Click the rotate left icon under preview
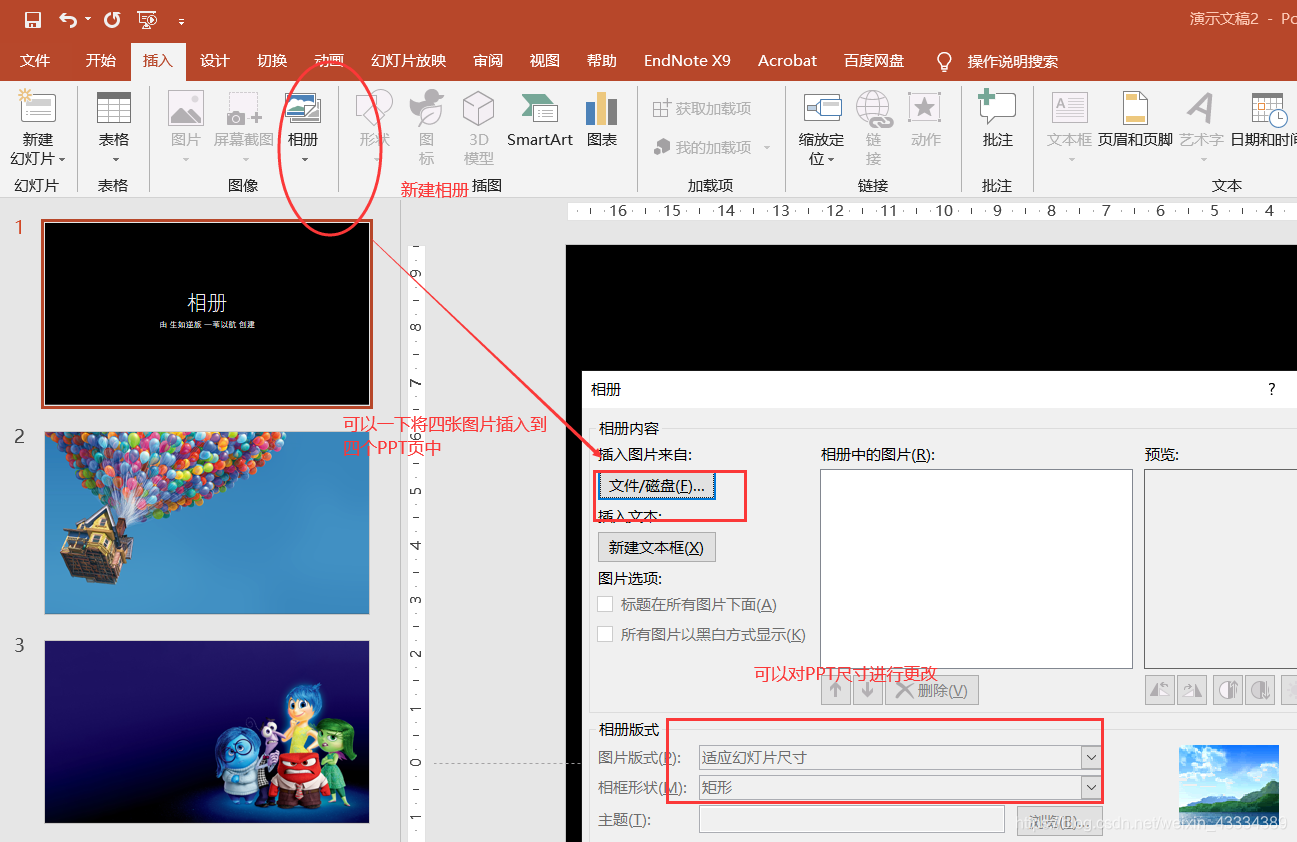 pyautogui.click(x=1160, y=690)
